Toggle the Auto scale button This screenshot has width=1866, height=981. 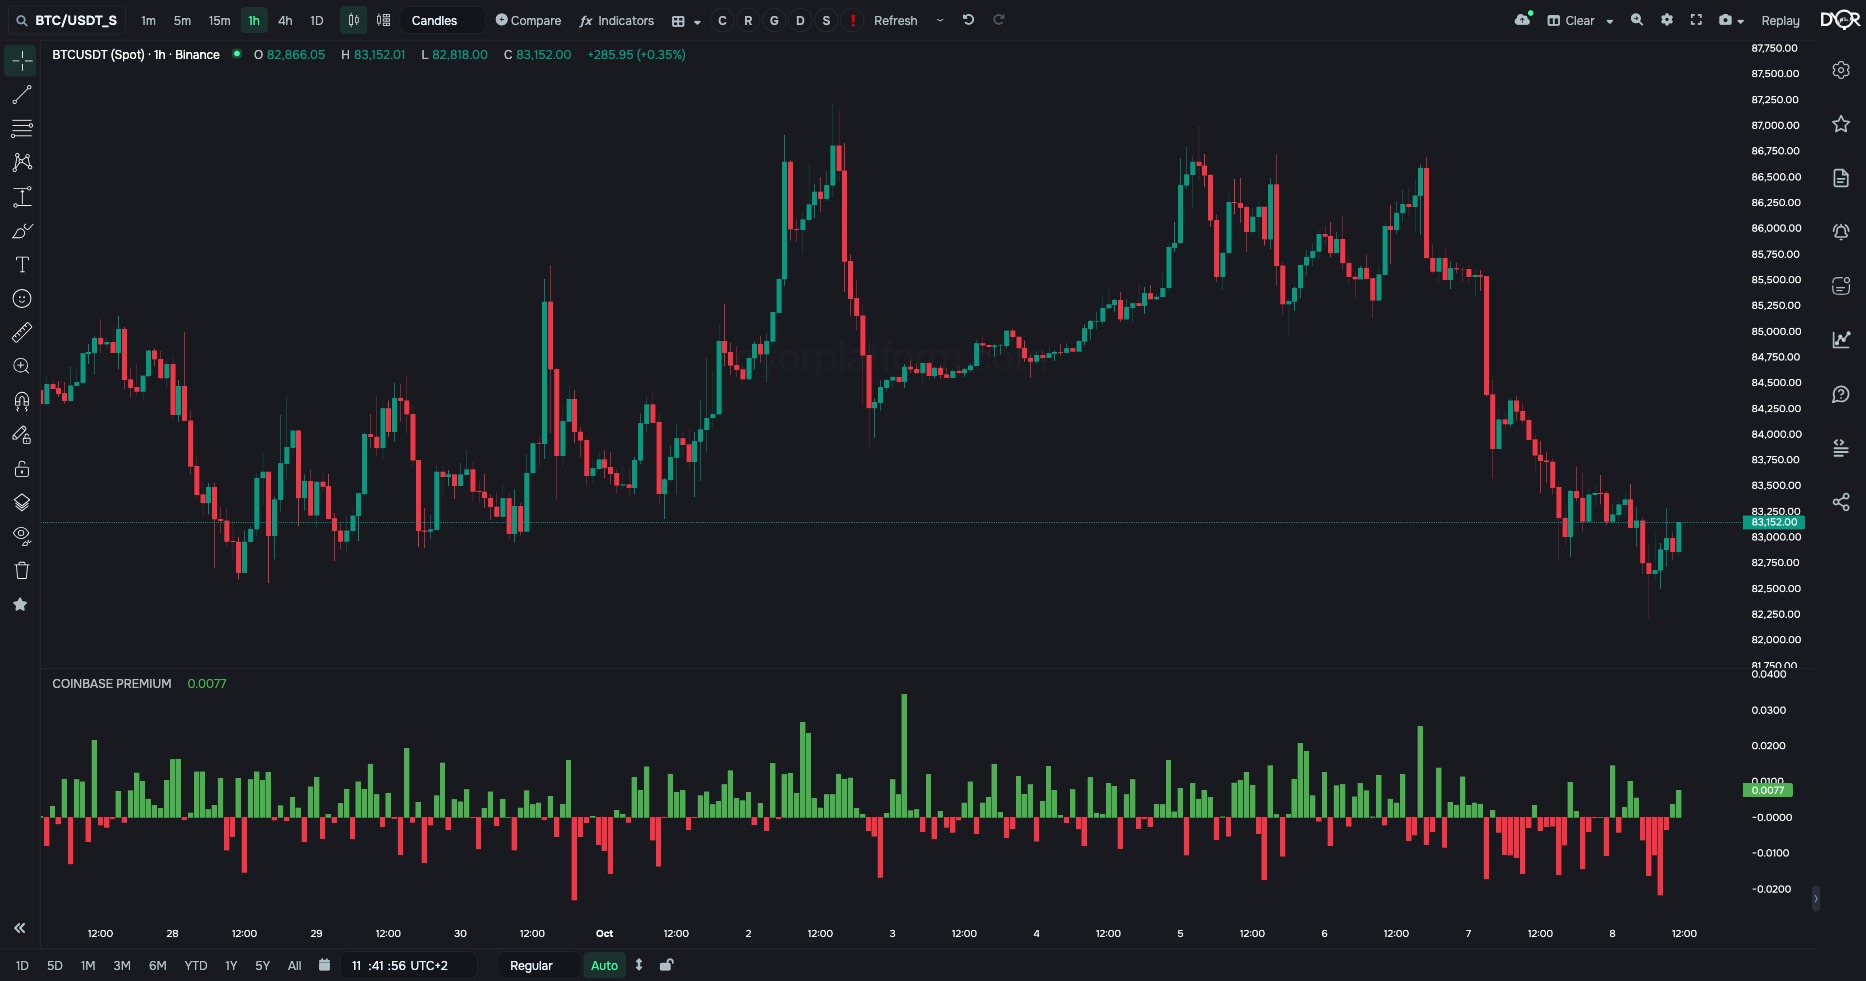click(x=604, y=965)
